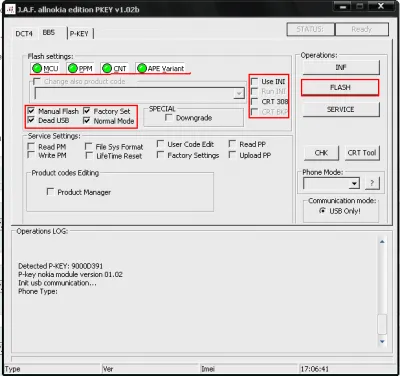This screenshot has height=376, width=400.
Task: Check the LifeTime Reset option
Action: click(x=89, y=156)
